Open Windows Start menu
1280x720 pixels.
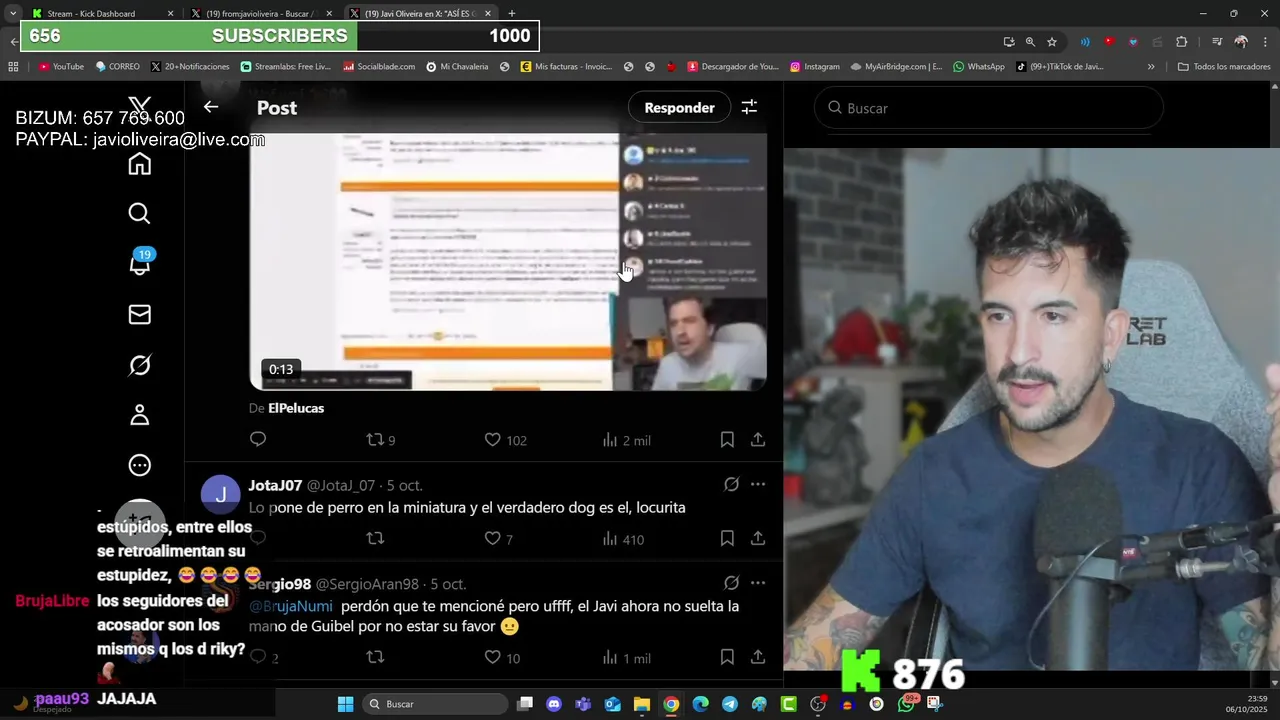345,704
